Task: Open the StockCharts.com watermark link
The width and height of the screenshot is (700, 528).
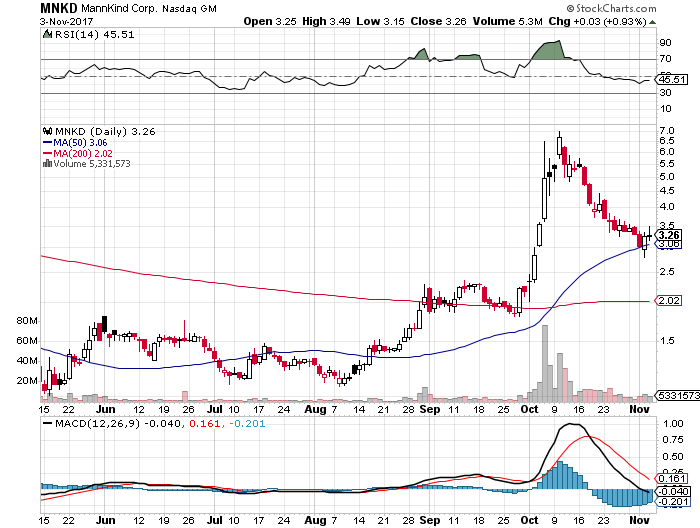Action: click(612, 8)
